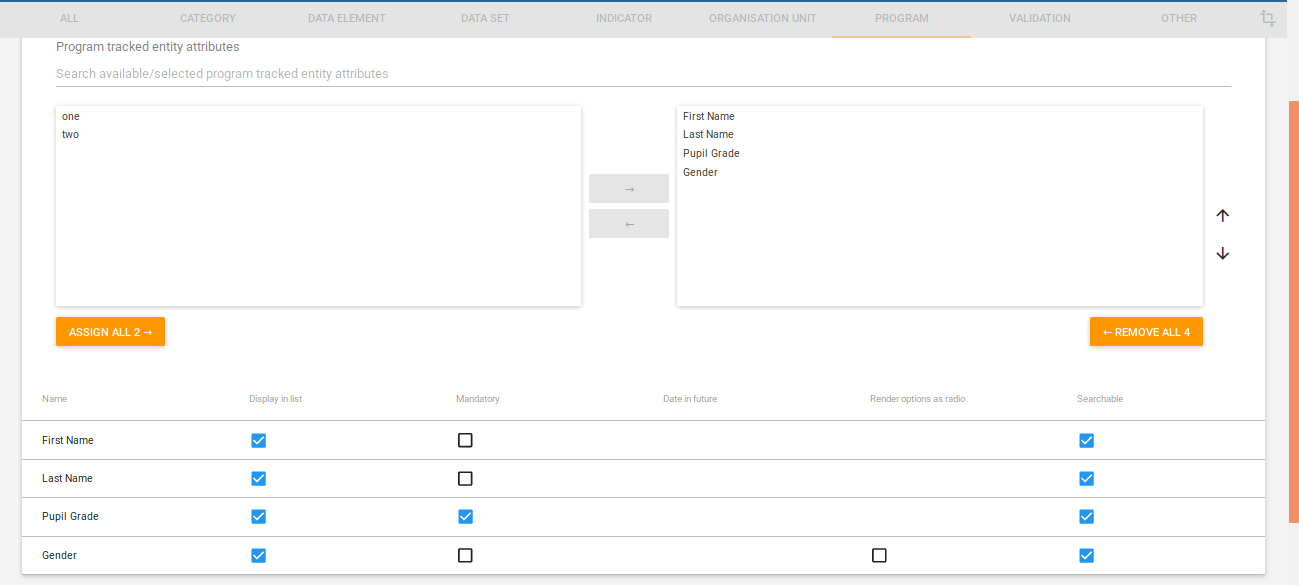Click the 'Name' column header
Image resolution: width=1299 pixels, height=585 pixels.
point(54,399)
